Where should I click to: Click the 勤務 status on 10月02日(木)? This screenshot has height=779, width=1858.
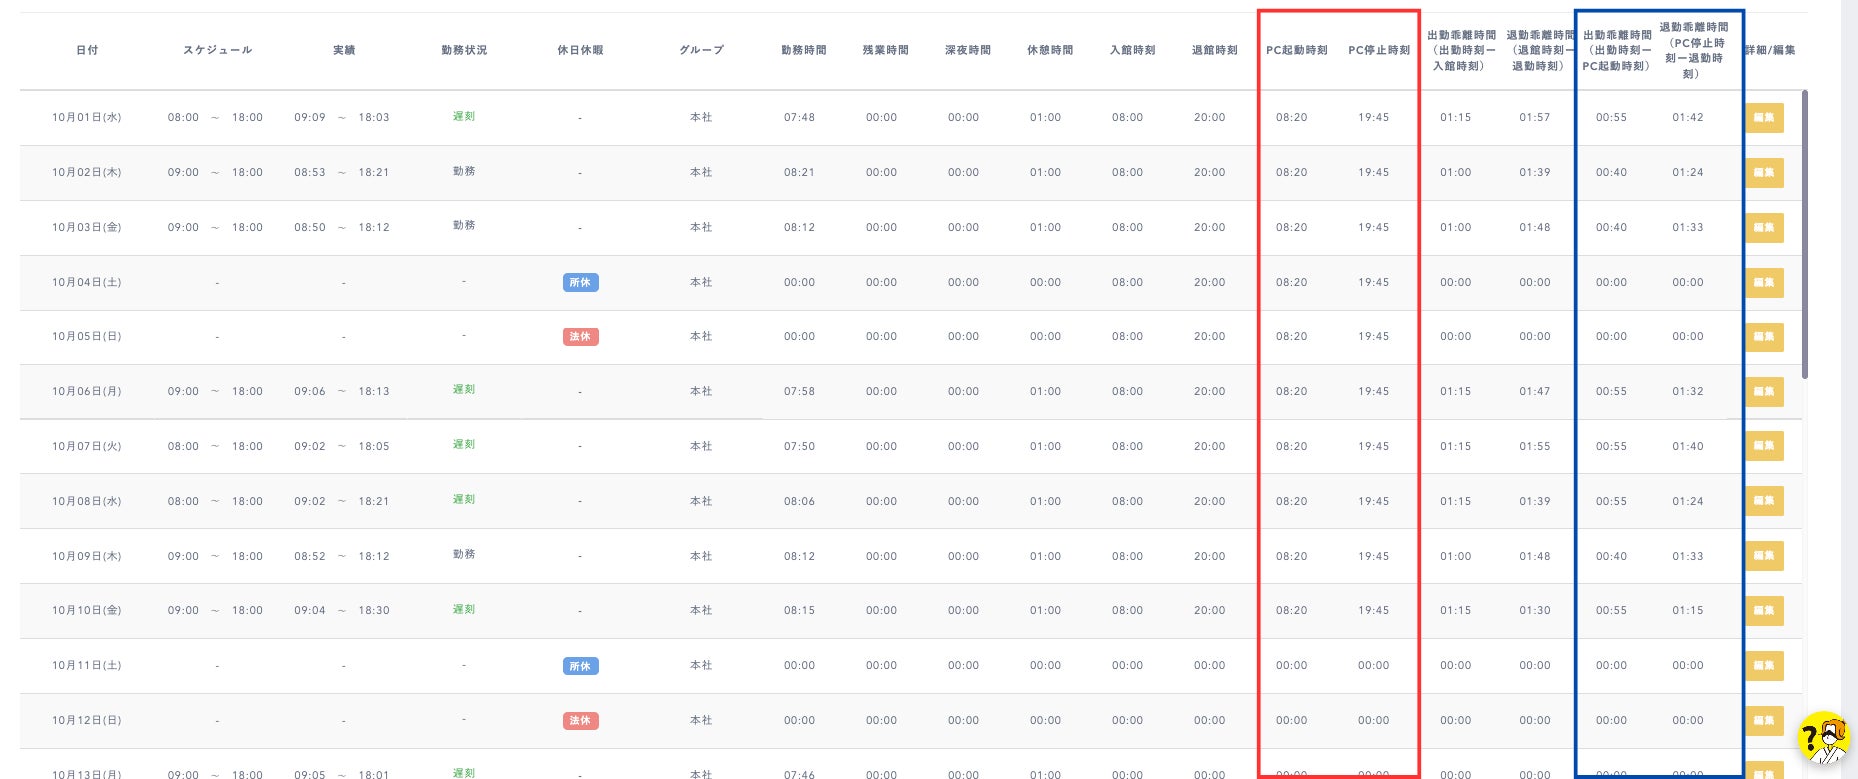464,172
